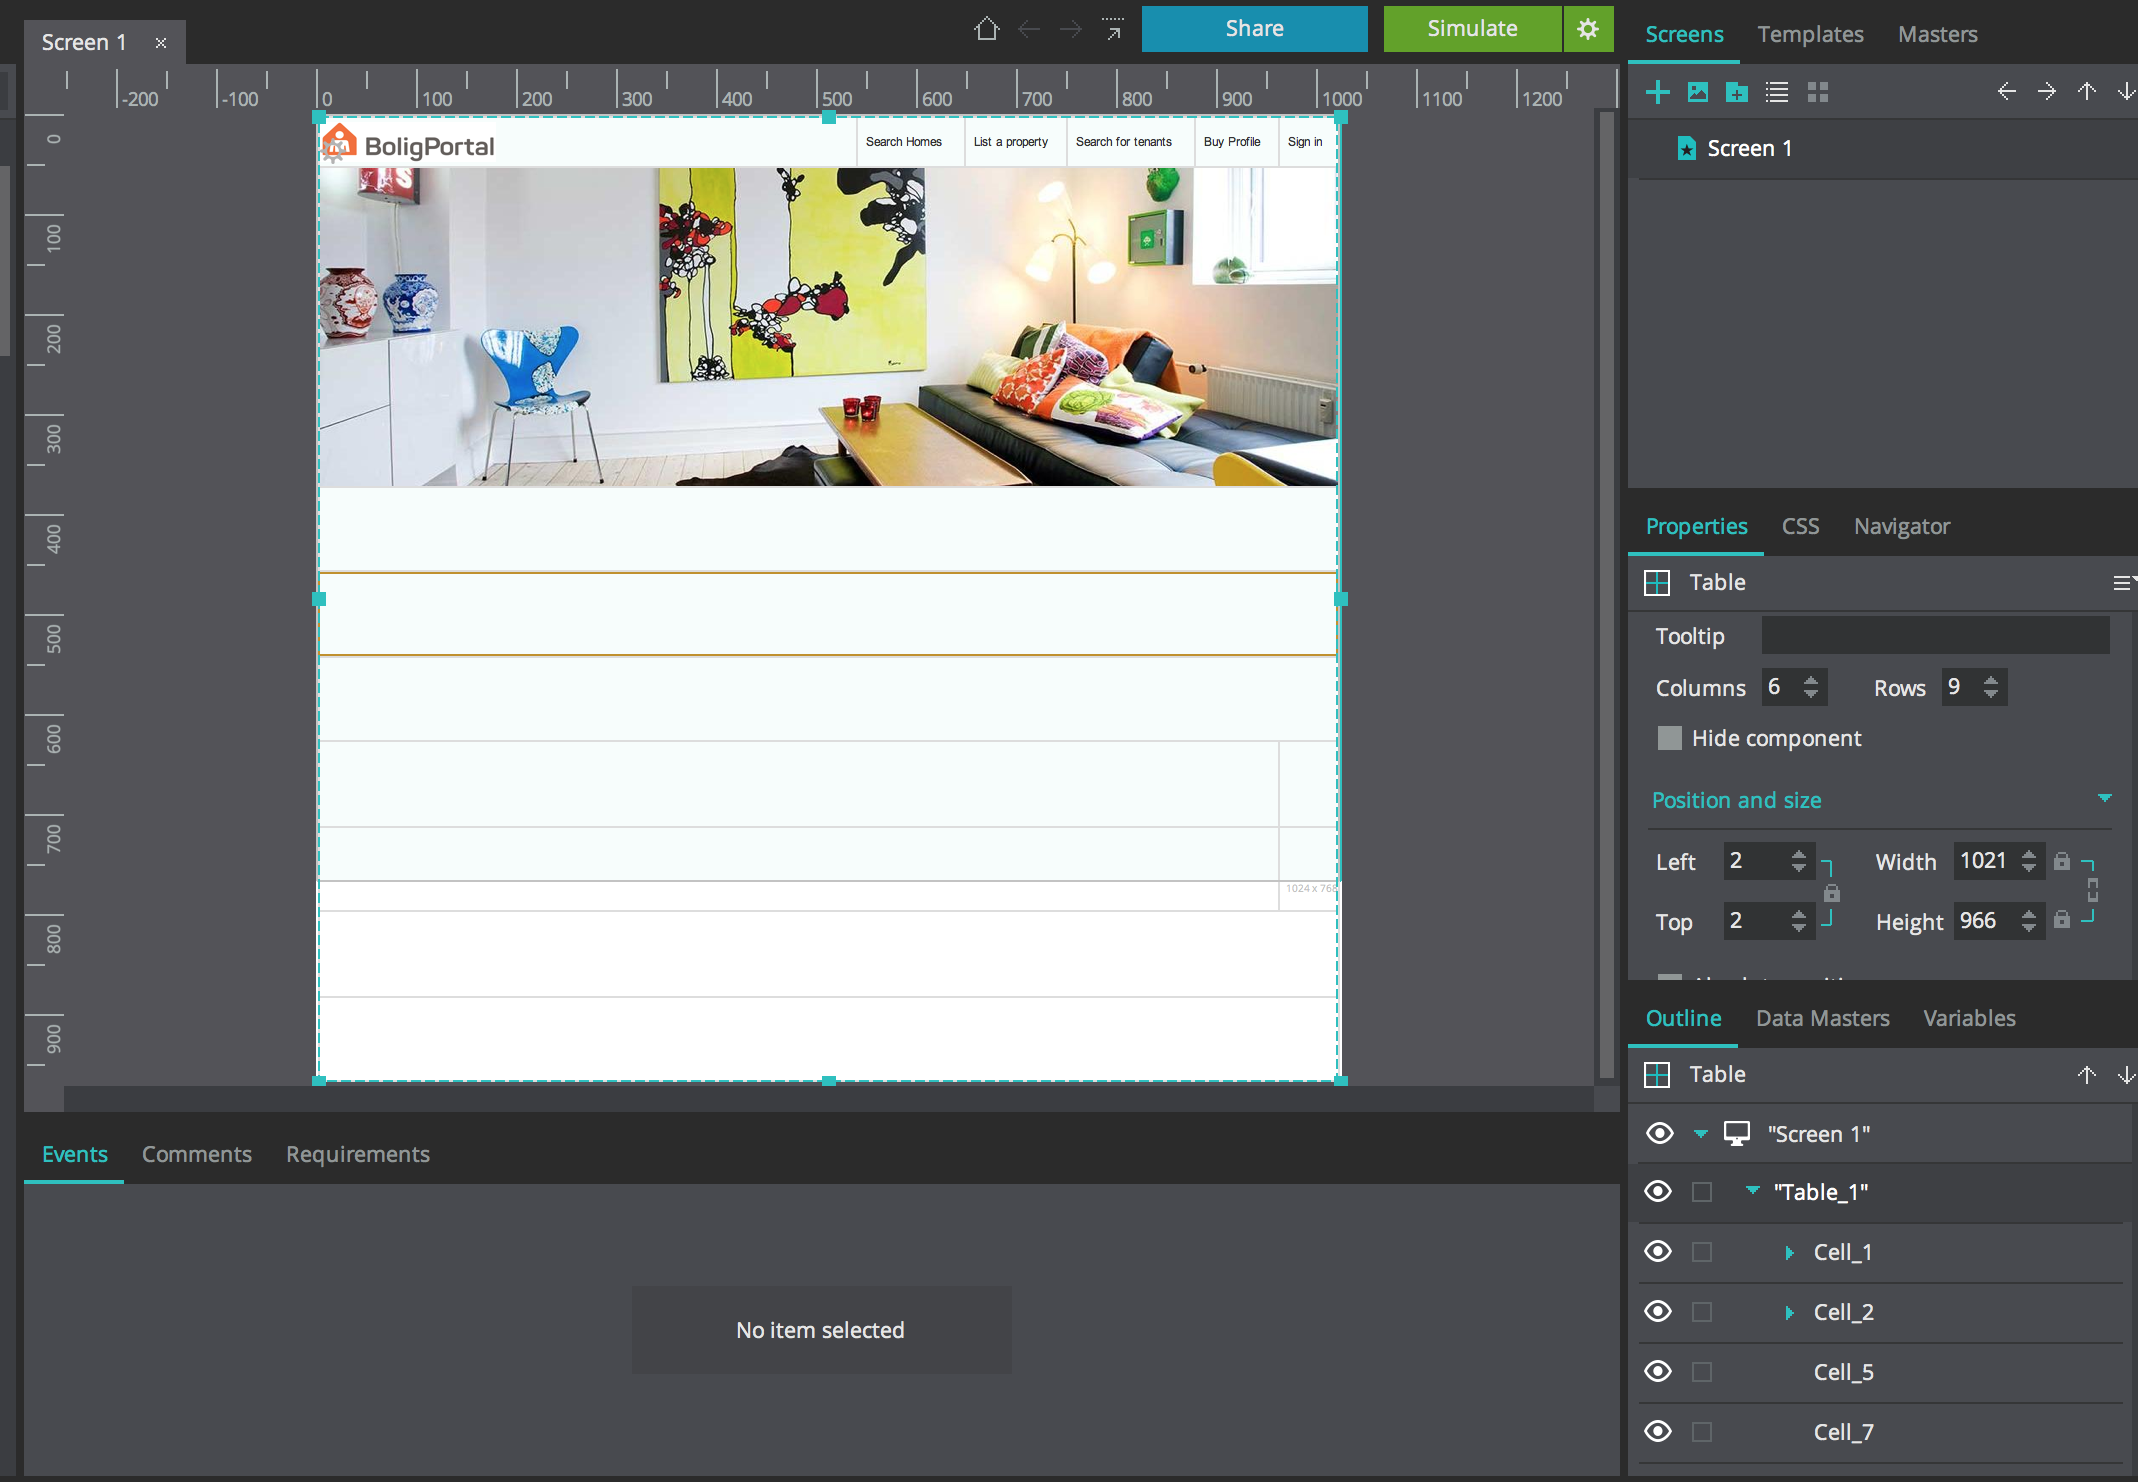Open simulation settings gear icon
This screenshot has height=1482, width=2138.
tap(1588, 29)
